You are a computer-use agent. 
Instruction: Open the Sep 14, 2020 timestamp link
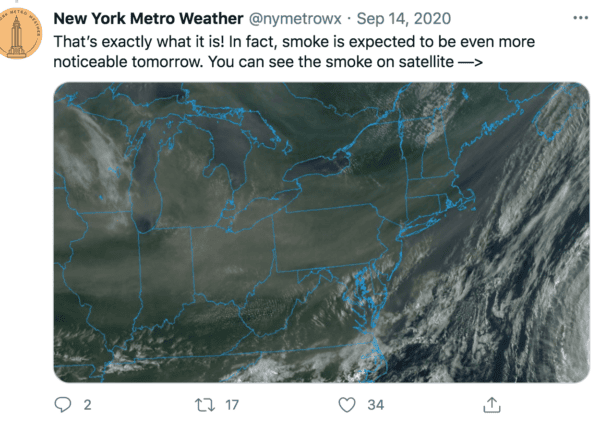[404, 19]
